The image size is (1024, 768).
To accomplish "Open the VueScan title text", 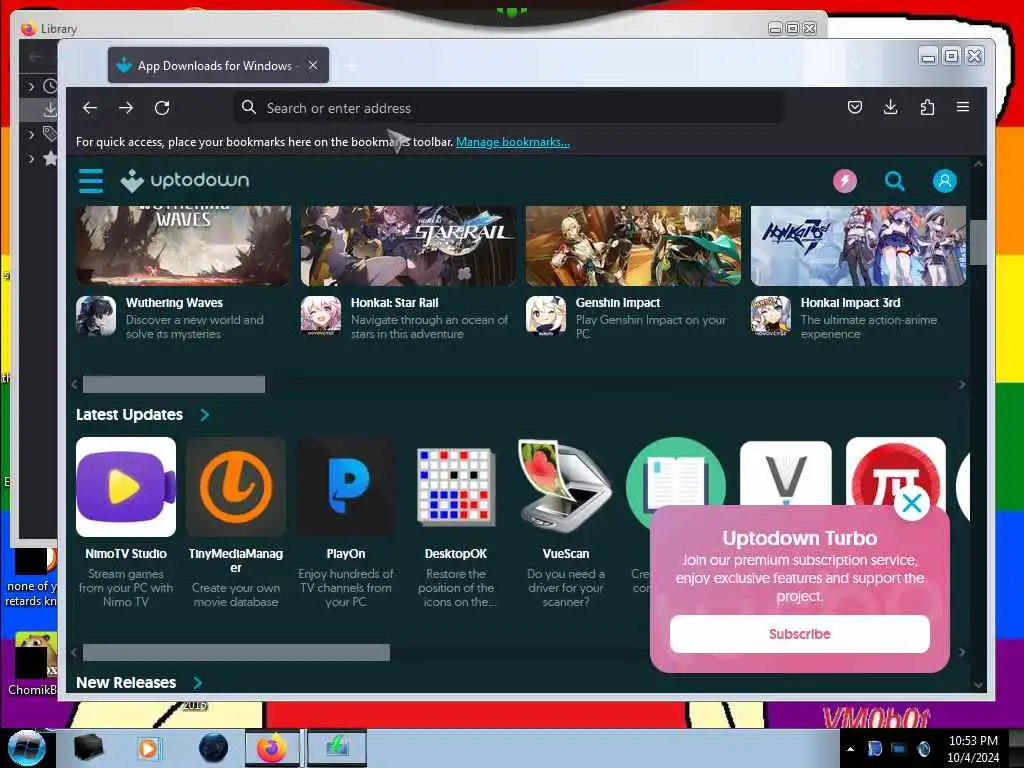I will tap(566, 553).
